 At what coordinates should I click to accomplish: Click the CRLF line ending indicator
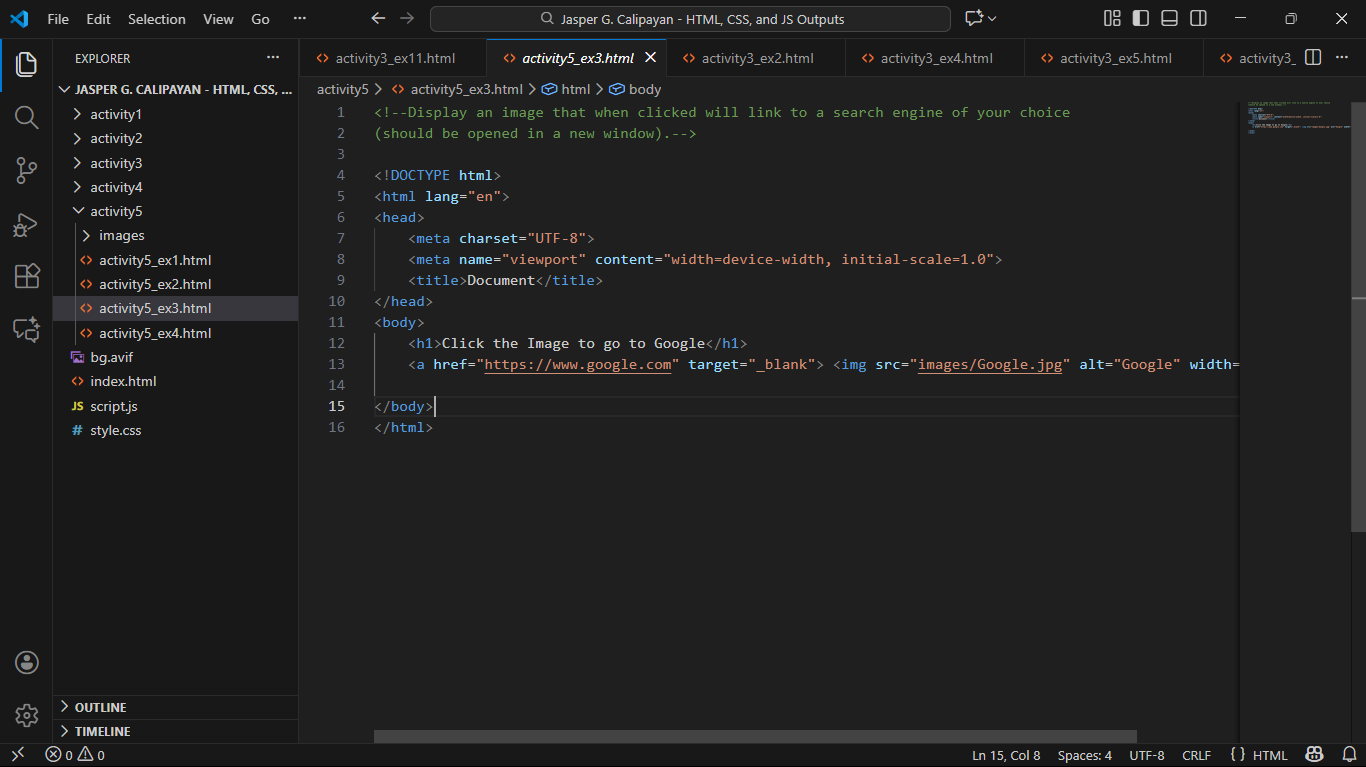click(x=1196, y=755)
